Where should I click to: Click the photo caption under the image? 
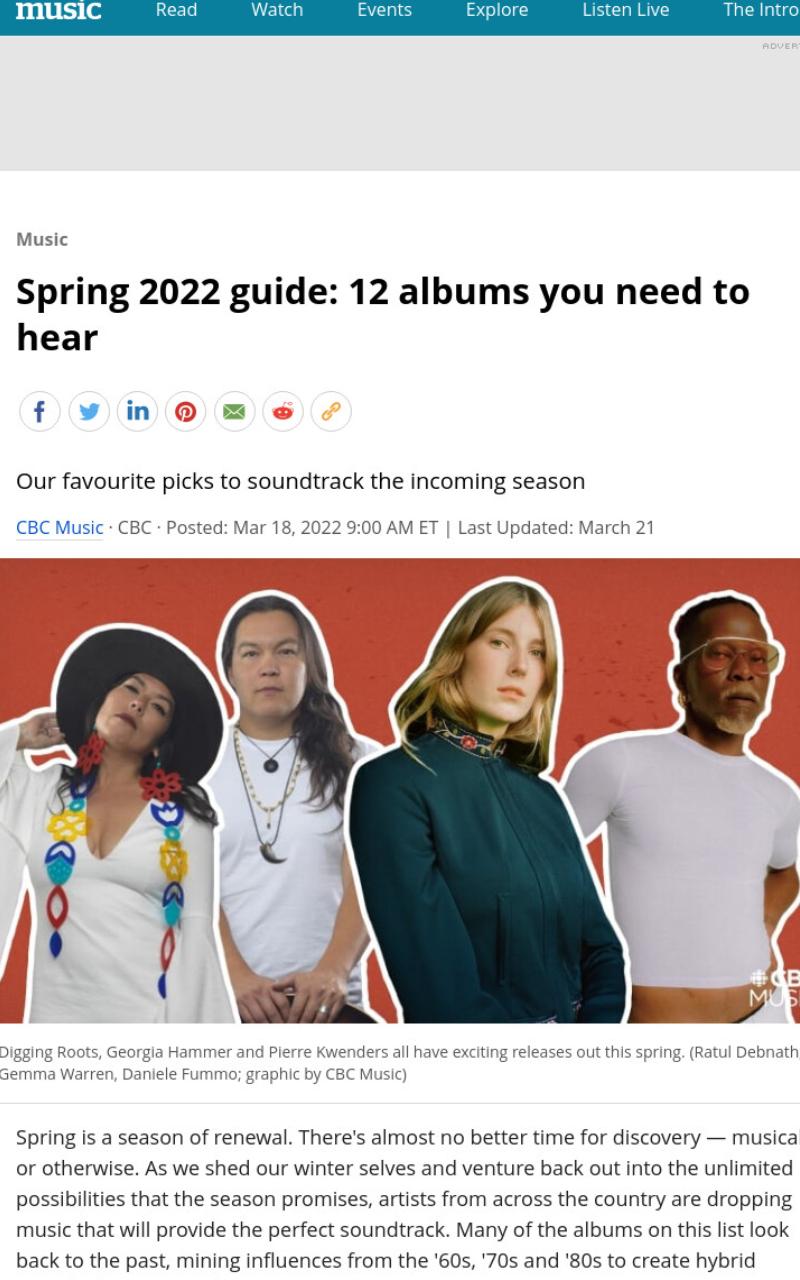coord(400,1063)
